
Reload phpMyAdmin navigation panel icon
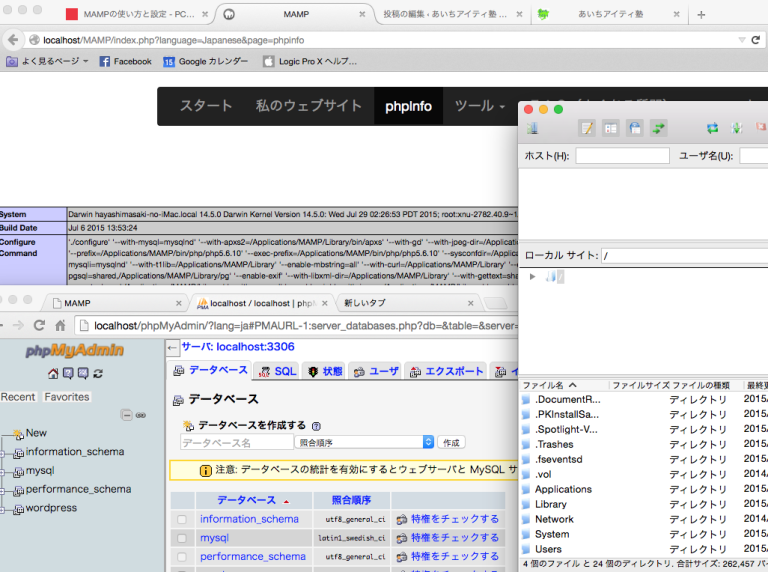[x=98, y=374]
